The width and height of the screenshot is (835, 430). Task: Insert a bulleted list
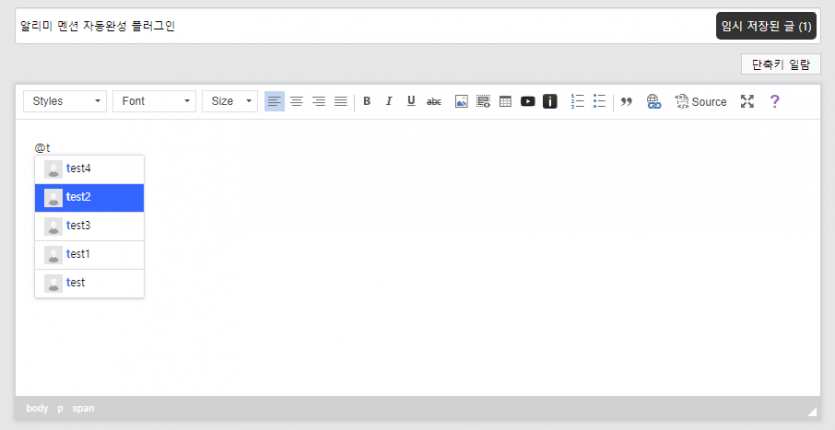tap(600, 101)
